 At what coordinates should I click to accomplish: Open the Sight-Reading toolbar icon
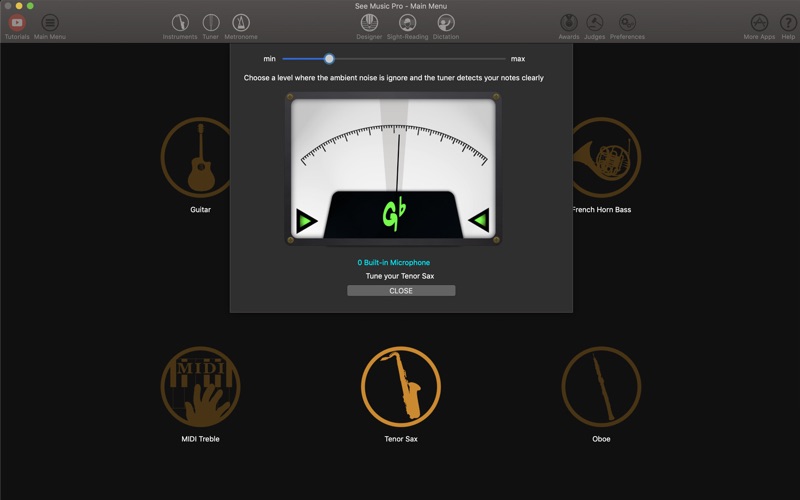tap(407, 23)
